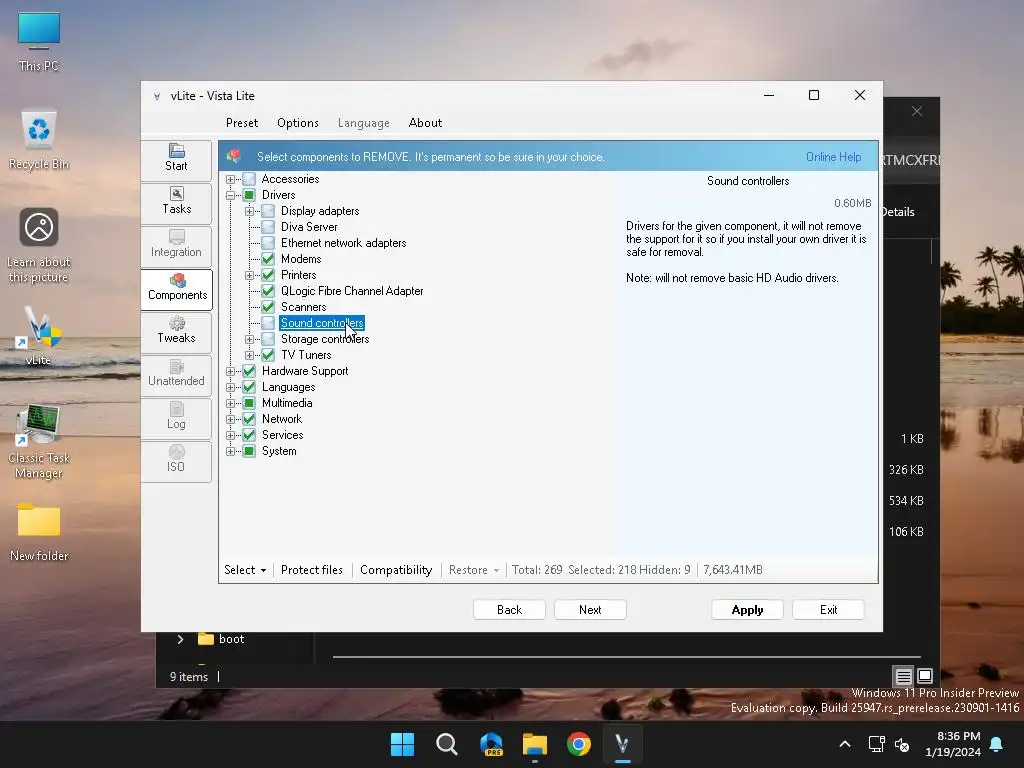Viewport: 1024px width, 768px height.
Task: Check the Diva Server checkbox
Action: point(268,227)
